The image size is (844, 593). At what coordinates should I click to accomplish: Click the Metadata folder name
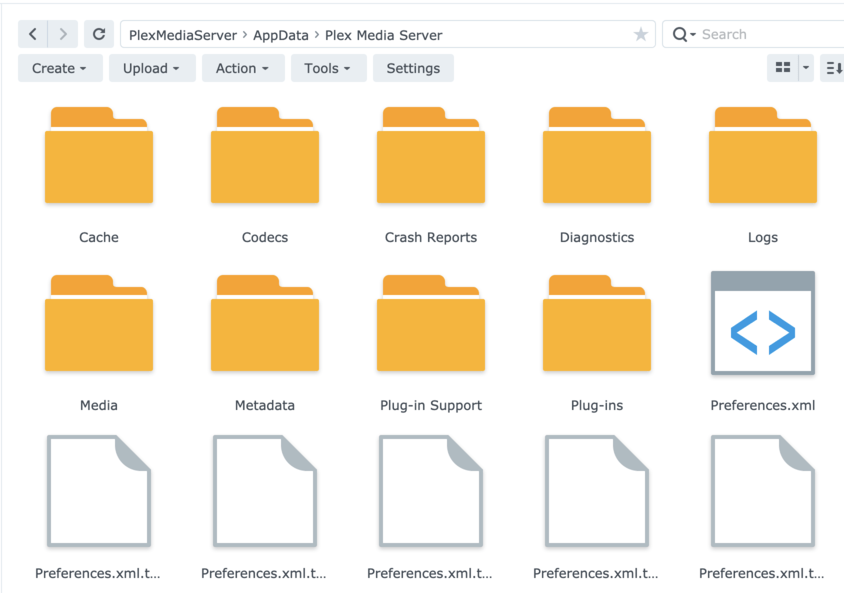(x=265, y=405)
